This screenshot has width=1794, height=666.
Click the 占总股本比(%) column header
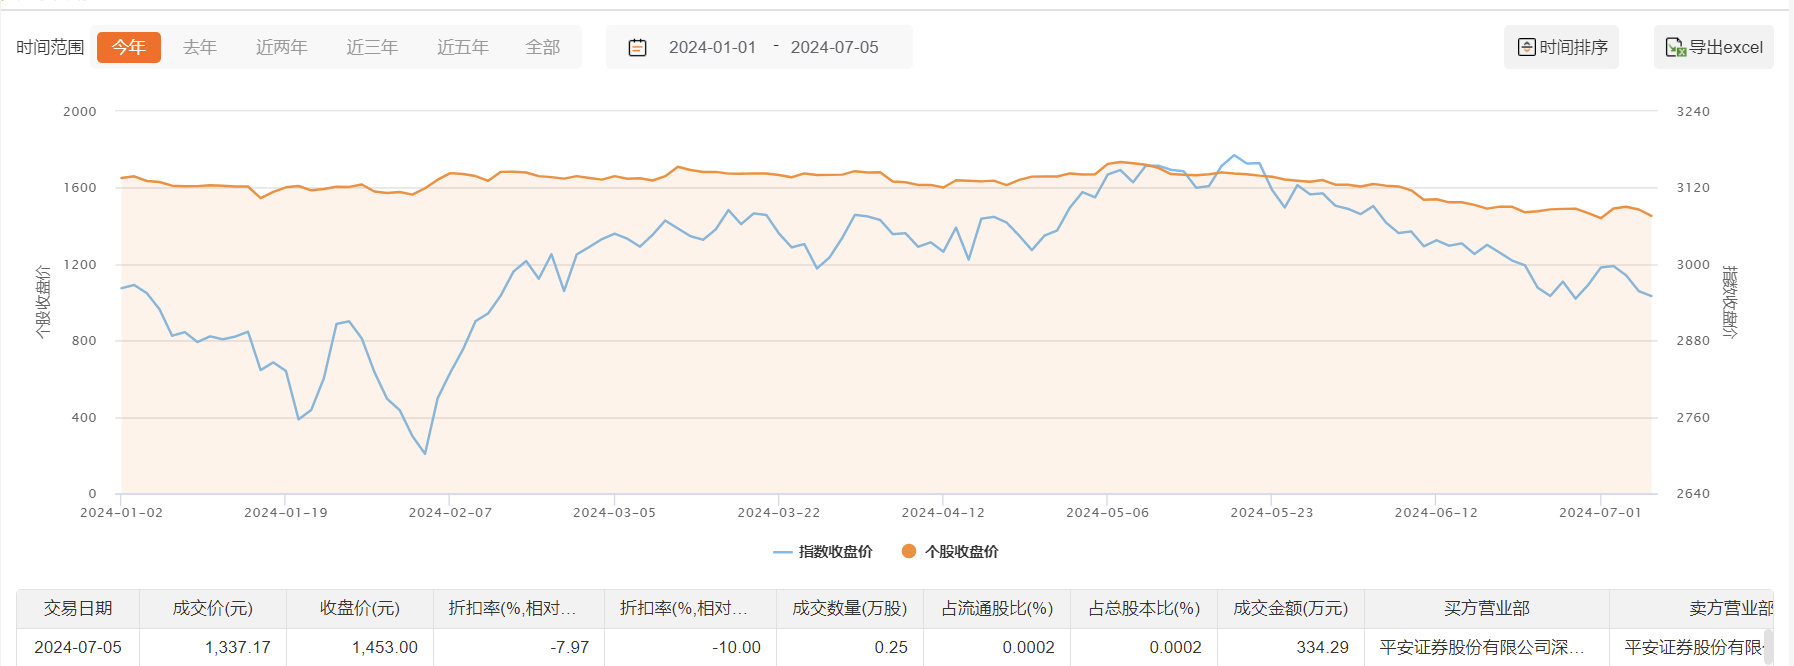(1144, 608)
